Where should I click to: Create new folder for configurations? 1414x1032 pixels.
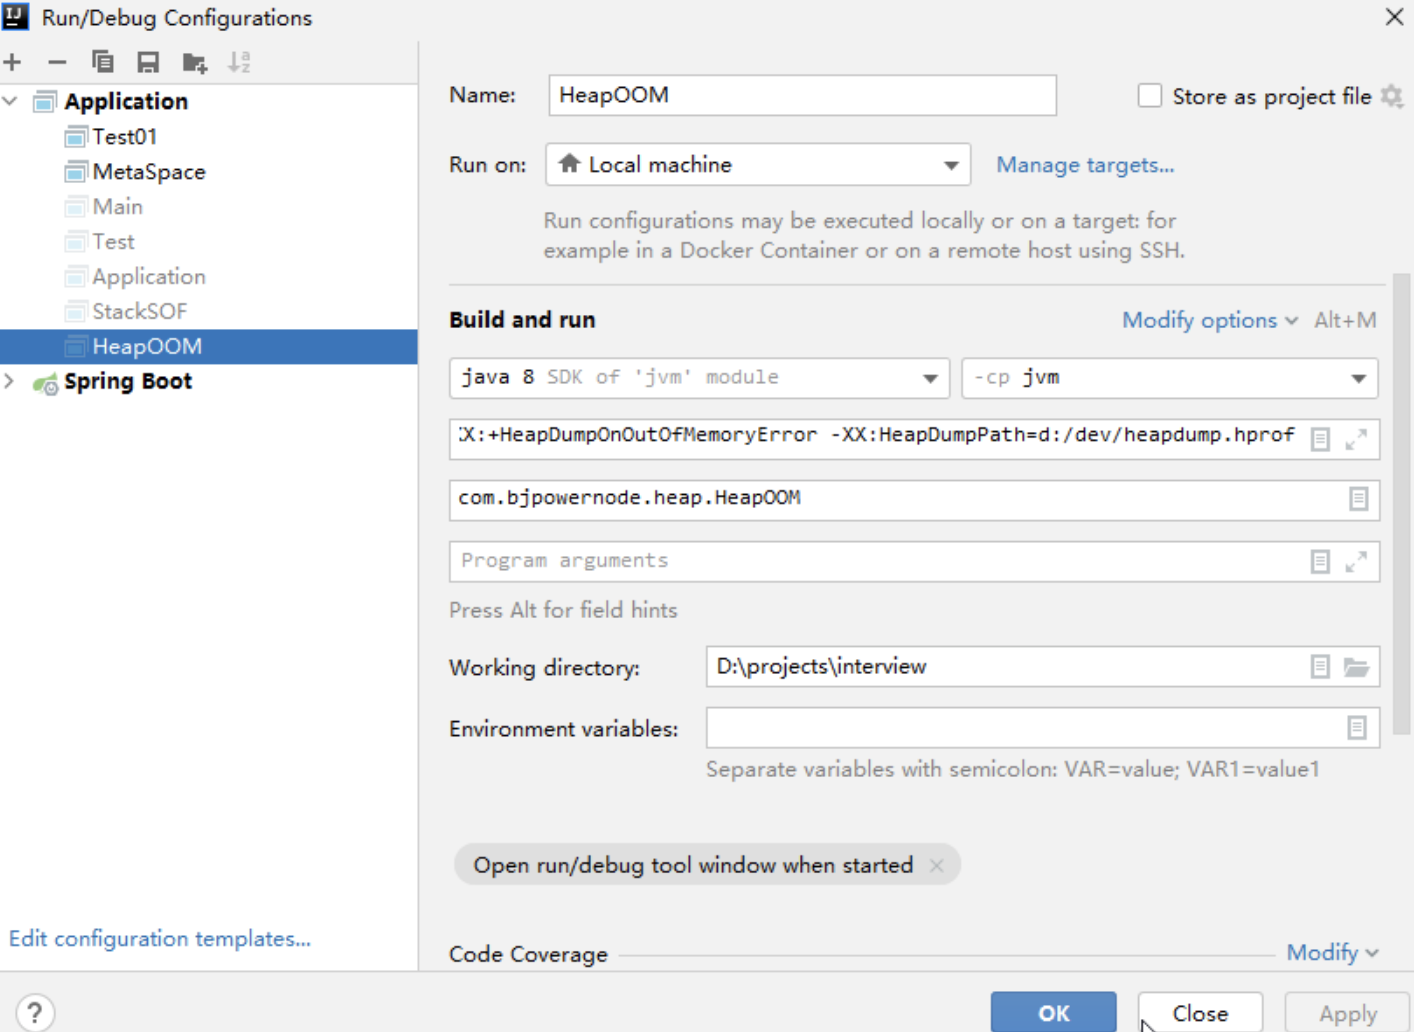click(x=195, y=62)
